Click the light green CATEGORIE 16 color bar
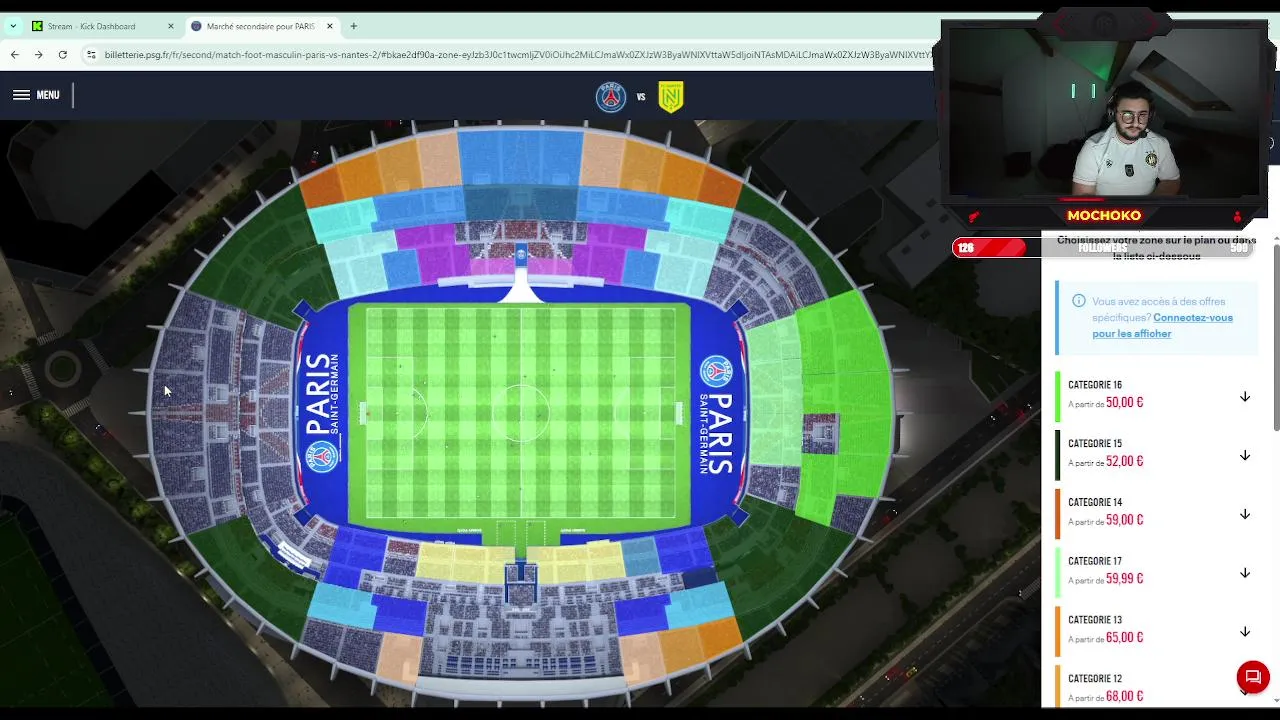1280x720 pixels. tap(1057, 396)
